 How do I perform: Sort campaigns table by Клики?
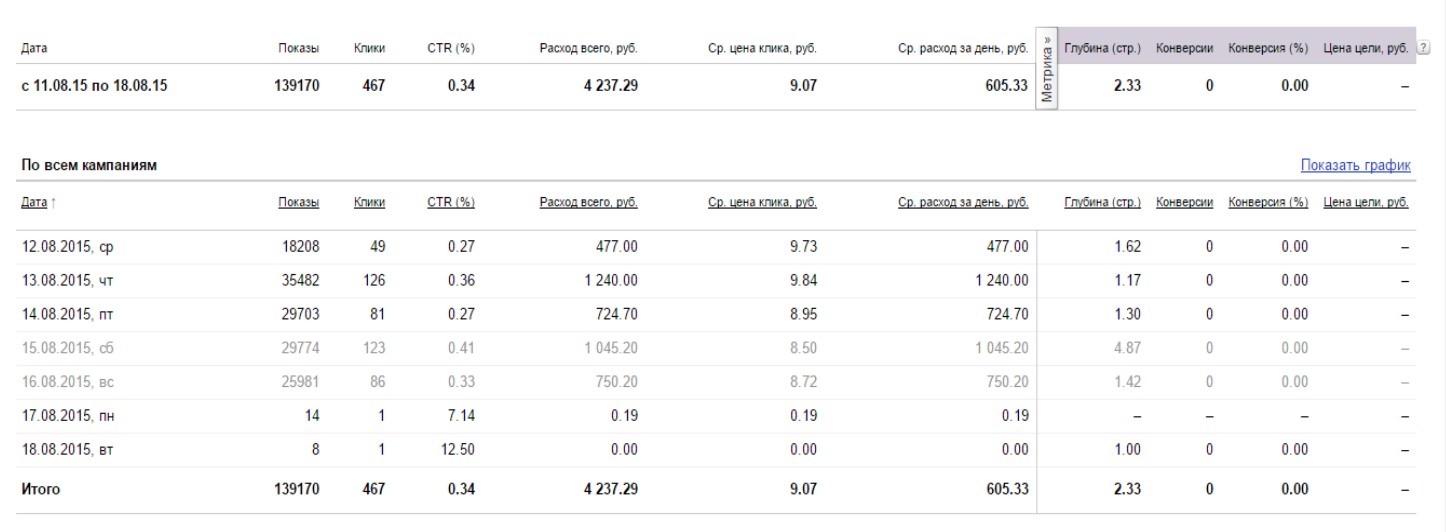pyautogui.click(x=369, y=203)
